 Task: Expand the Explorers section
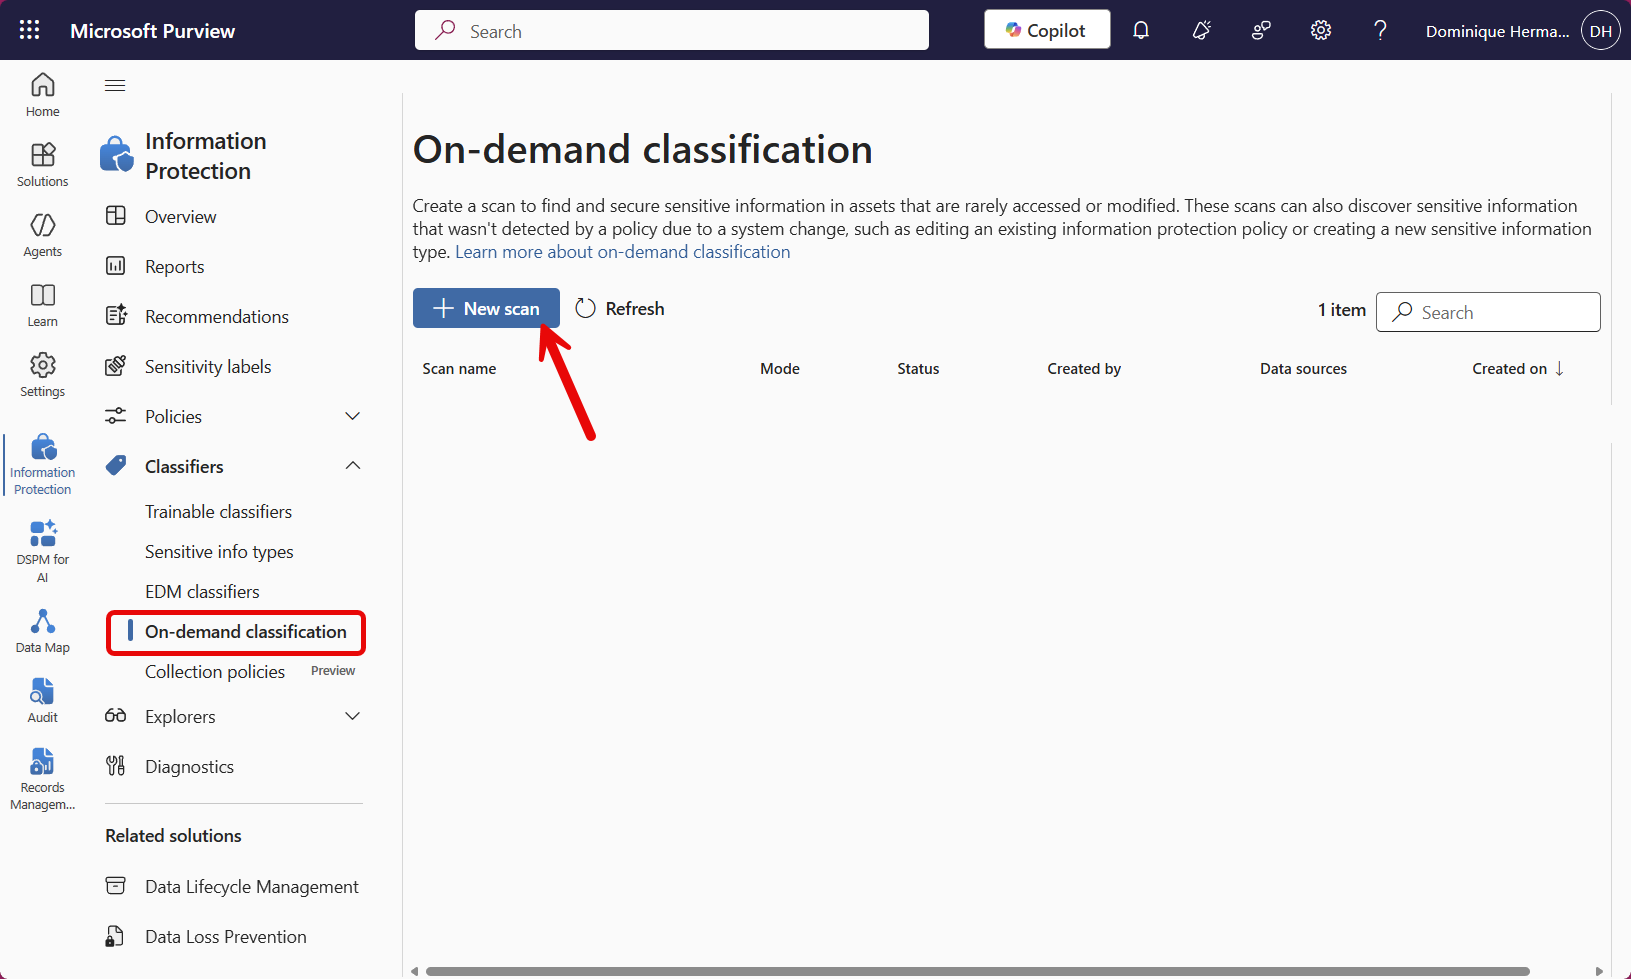352,716
